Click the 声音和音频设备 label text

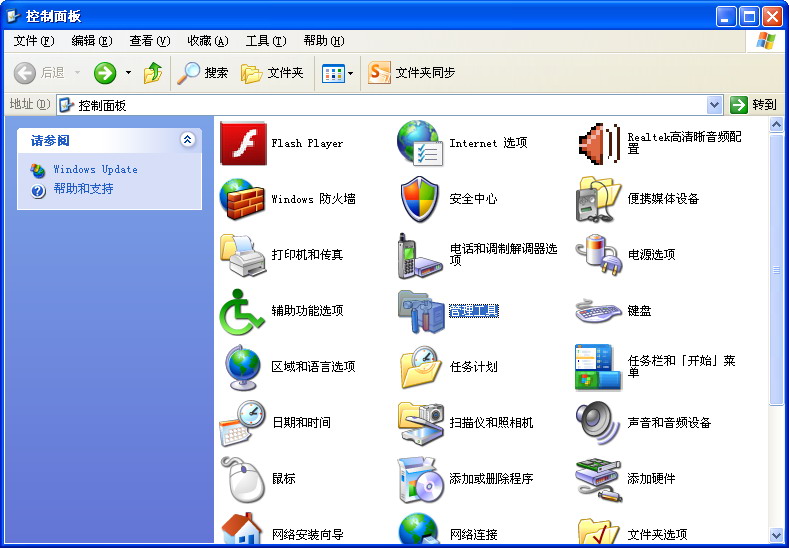point(669,423)
